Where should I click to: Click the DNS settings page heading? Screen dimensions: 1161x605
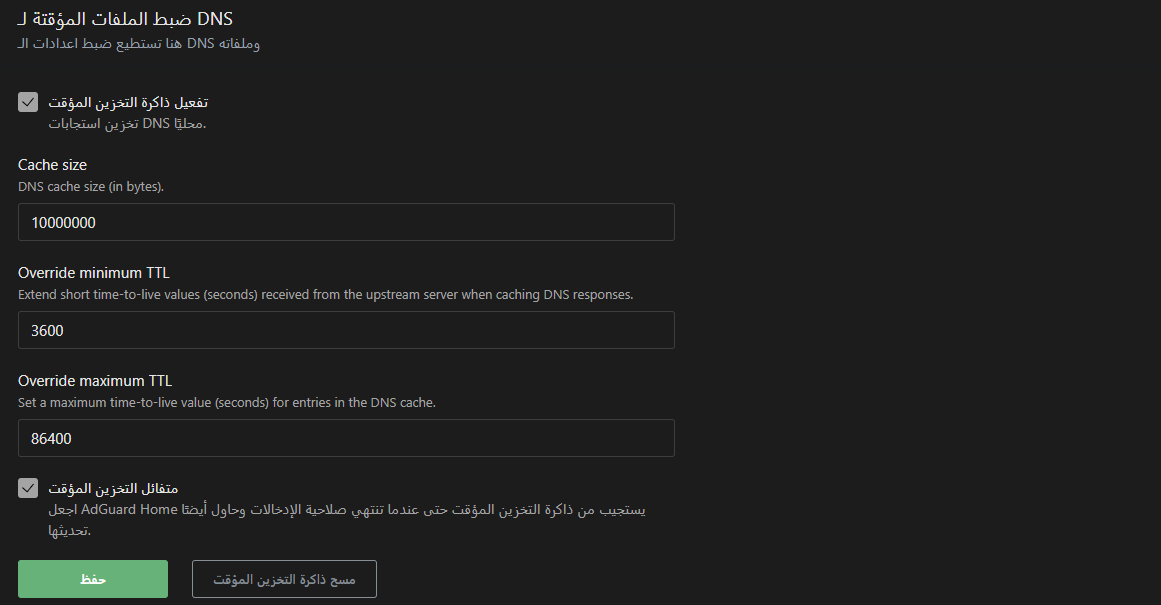pyautogui.click(x=125, y=17)
